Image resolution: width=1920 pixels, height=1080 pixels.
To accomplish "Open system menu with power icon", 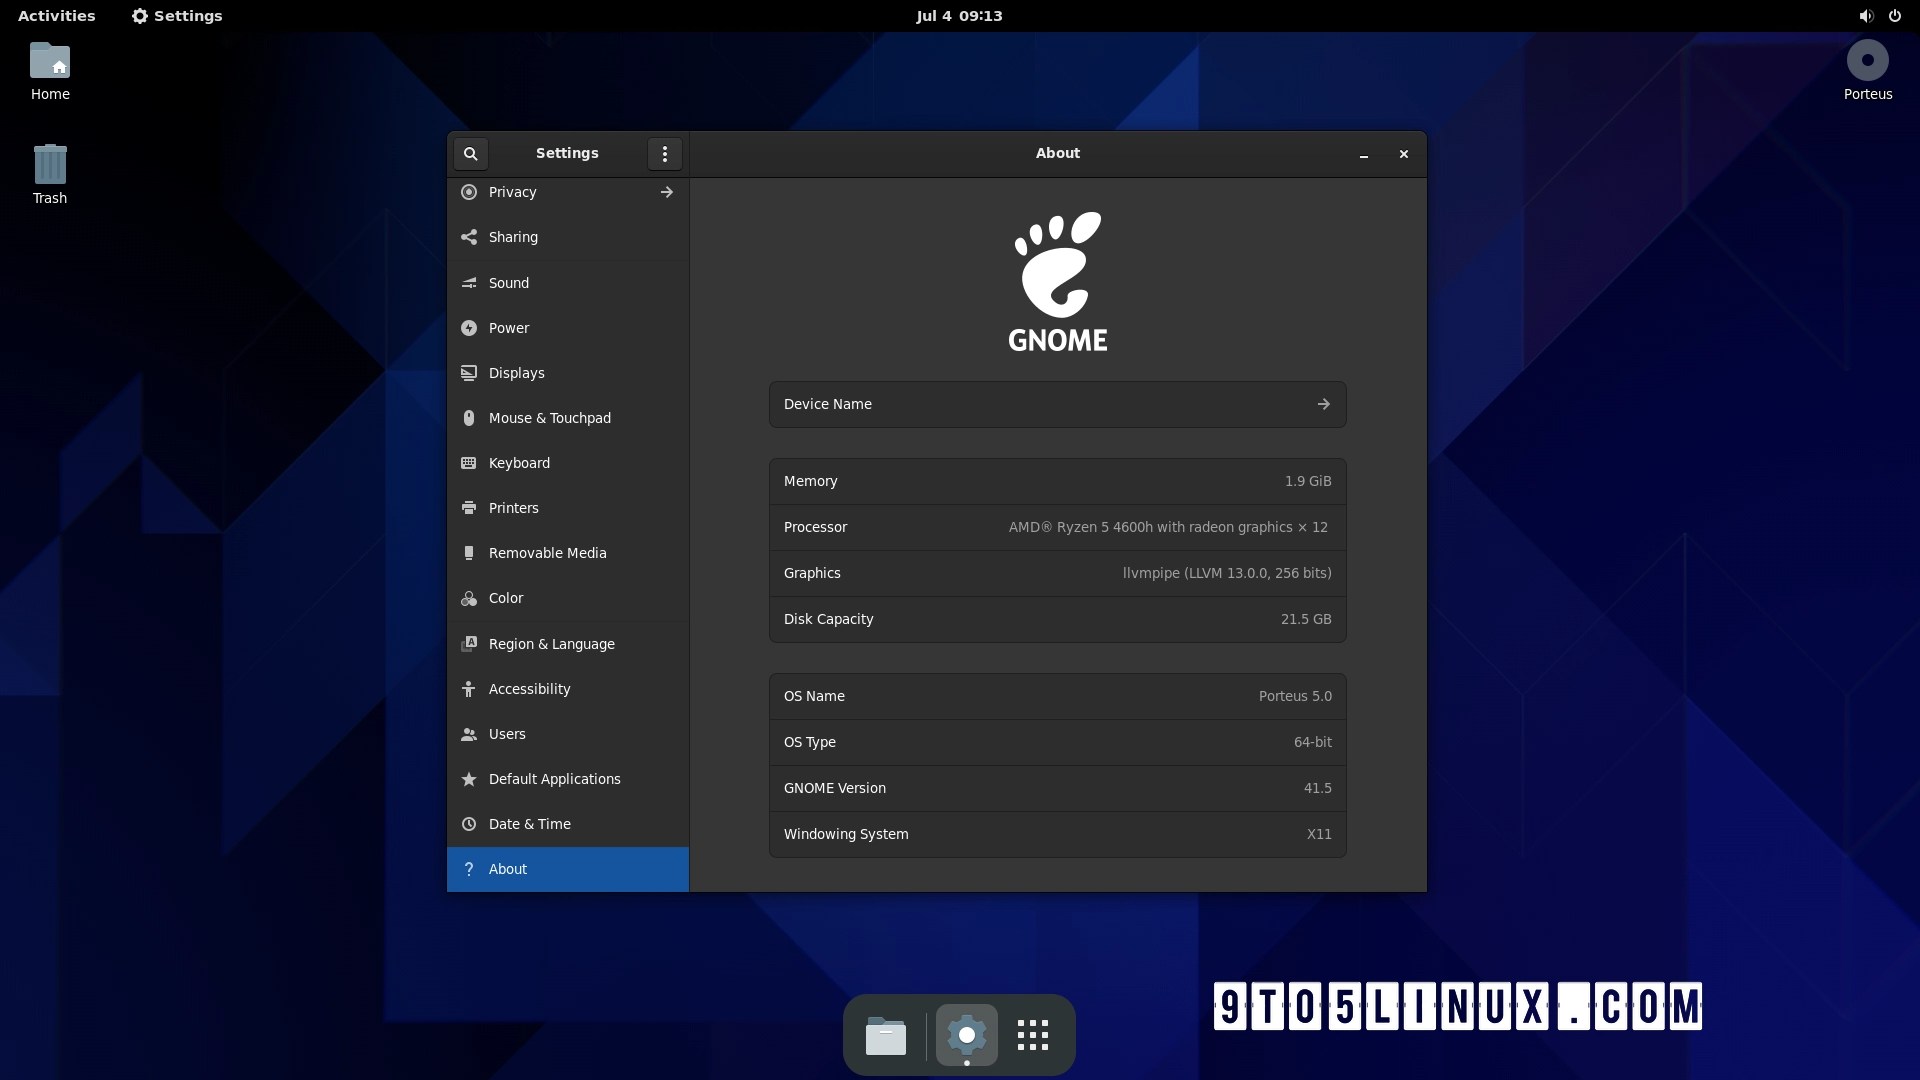I will pos(1894,16).
